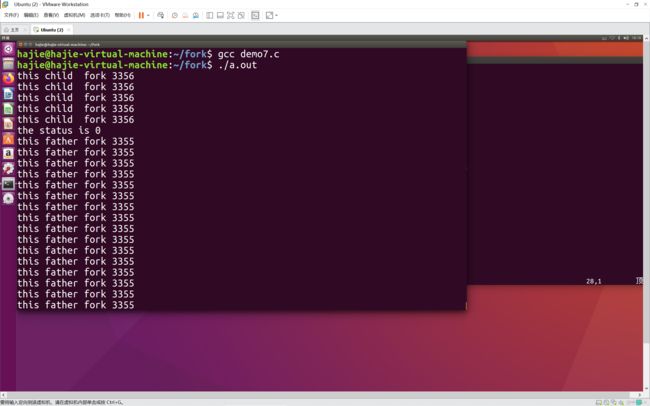
Task: Open the dropdown arrow next to the pause button
Action: [148, 16]
